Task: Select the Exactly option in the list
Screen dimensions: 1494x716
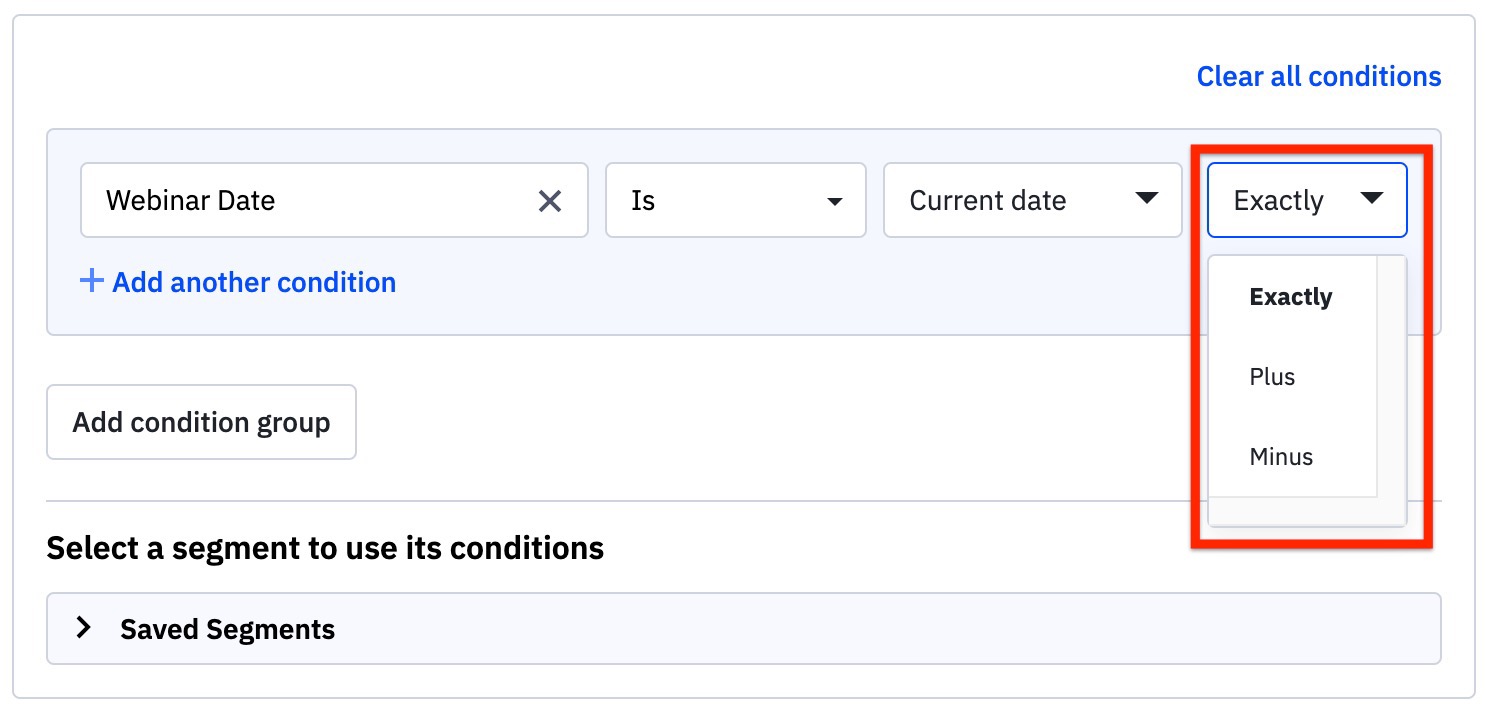Action: click(x=1290, y=297)
